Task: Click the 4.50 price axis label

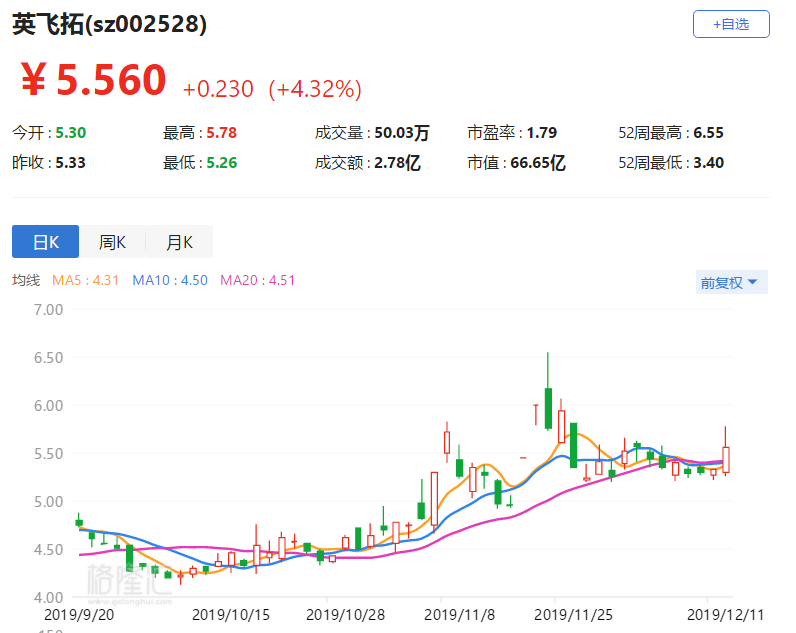Action: tap(48, 549)
